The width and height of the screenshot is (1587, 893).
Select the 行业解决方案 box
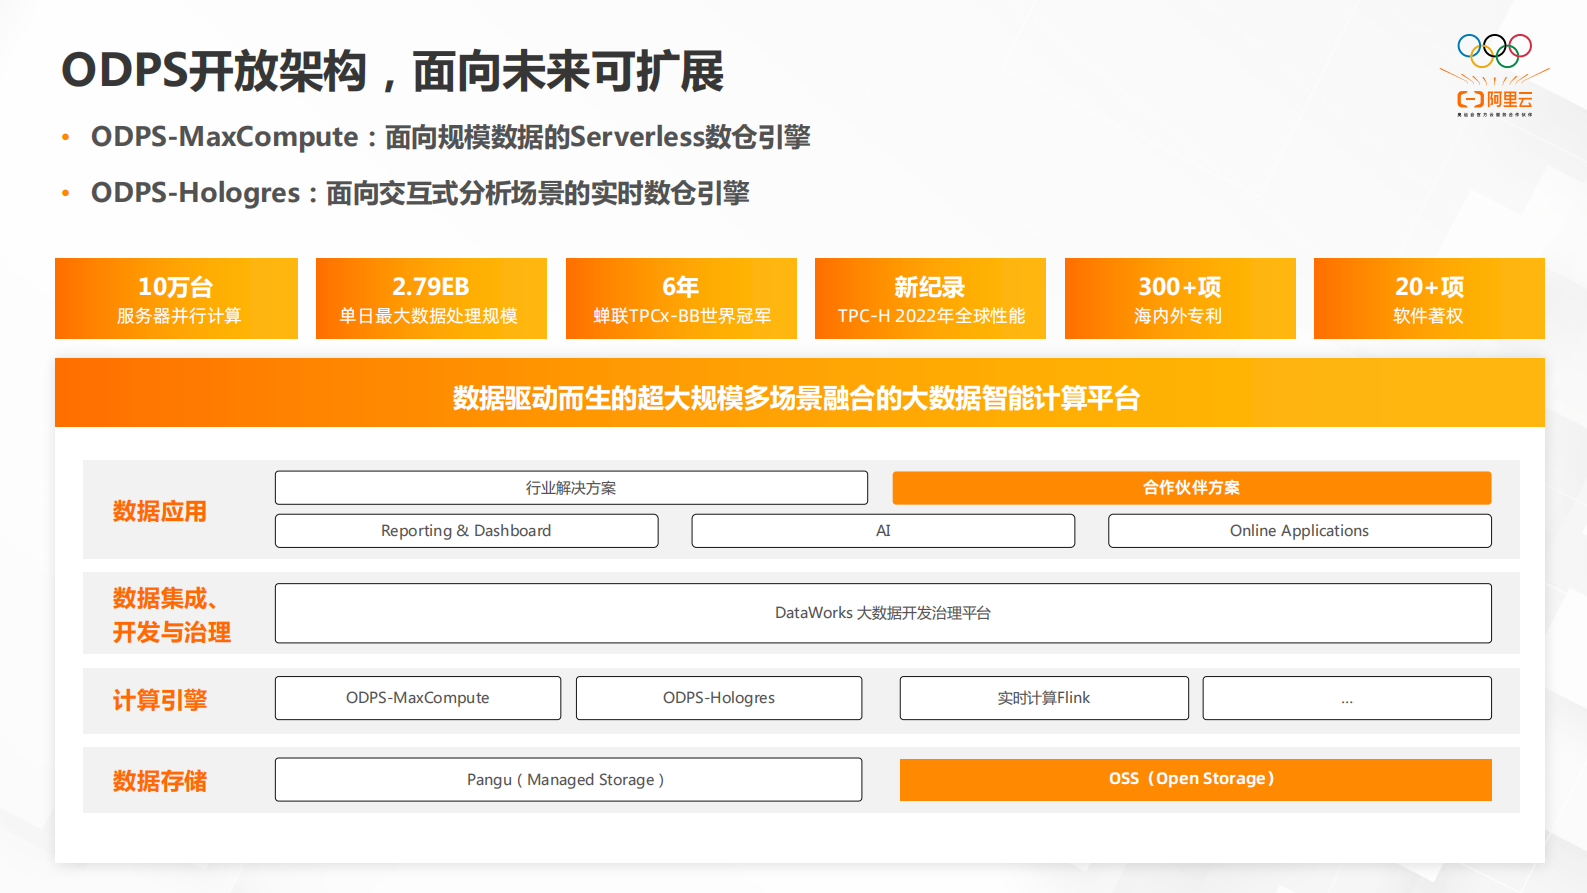pos(571,488)
